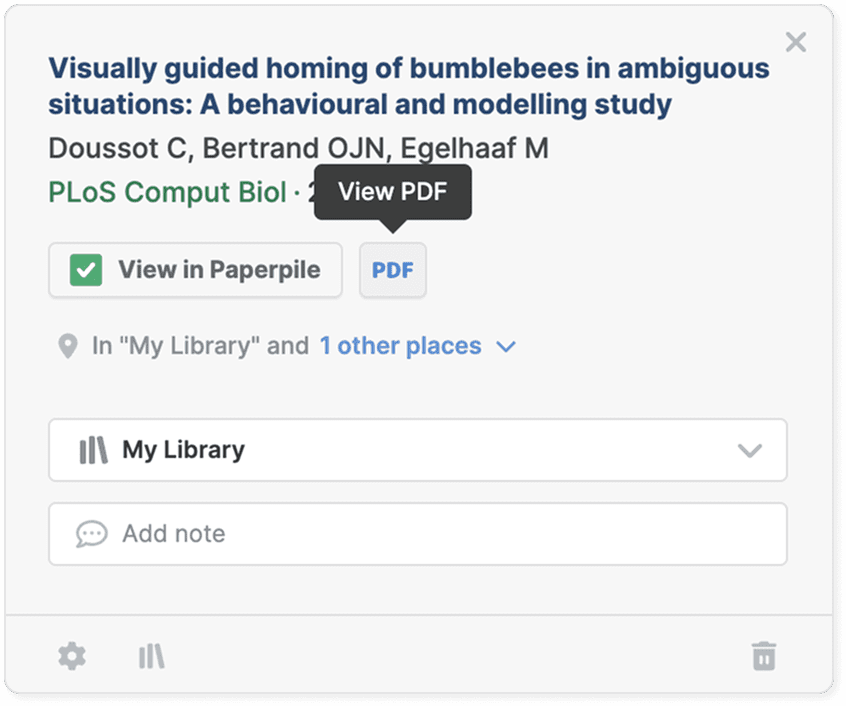846x706 pixels.
Task: Click the View PDF tooltip bubble
Action: (392, 192)
